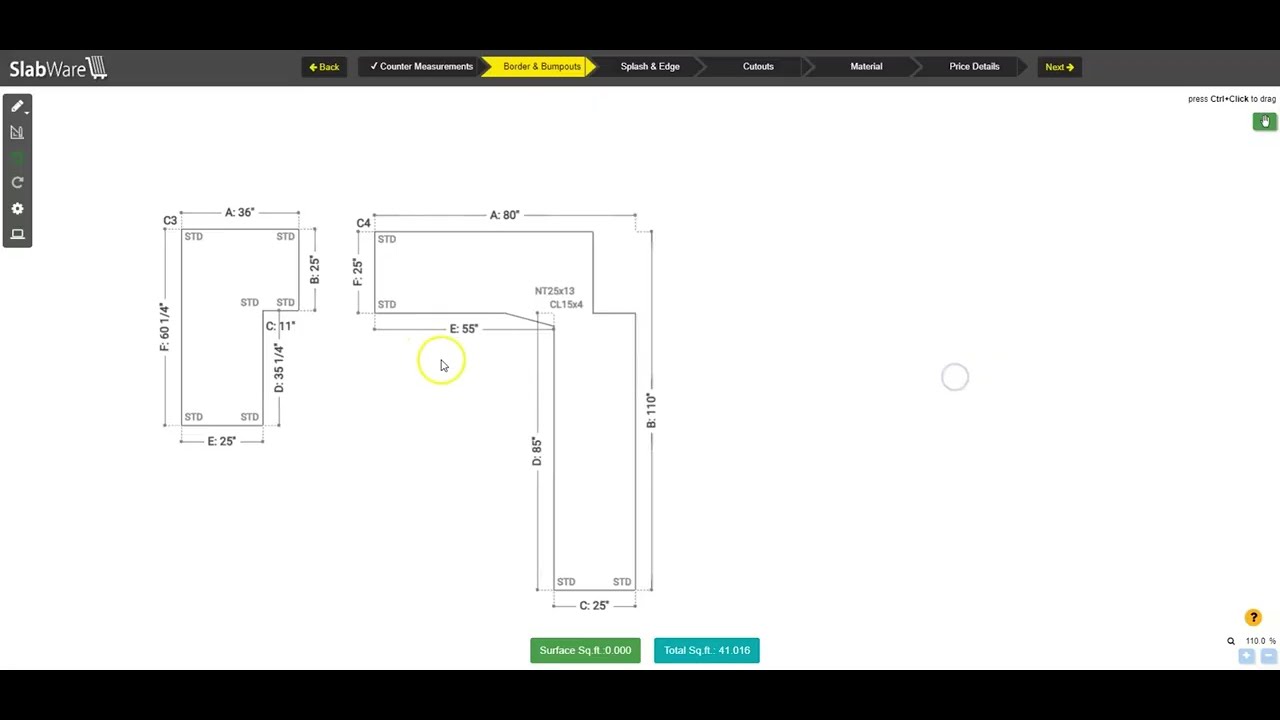1280x720 pixels.
Task: Go back with the Back button
Action: (324, 67)
